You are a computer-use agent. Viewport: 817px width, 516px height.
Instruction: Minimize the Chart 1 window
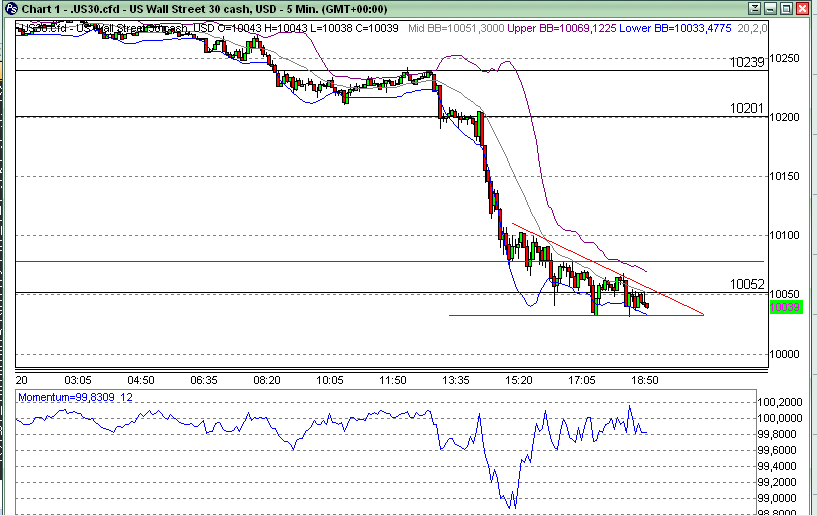click(771, 8)
